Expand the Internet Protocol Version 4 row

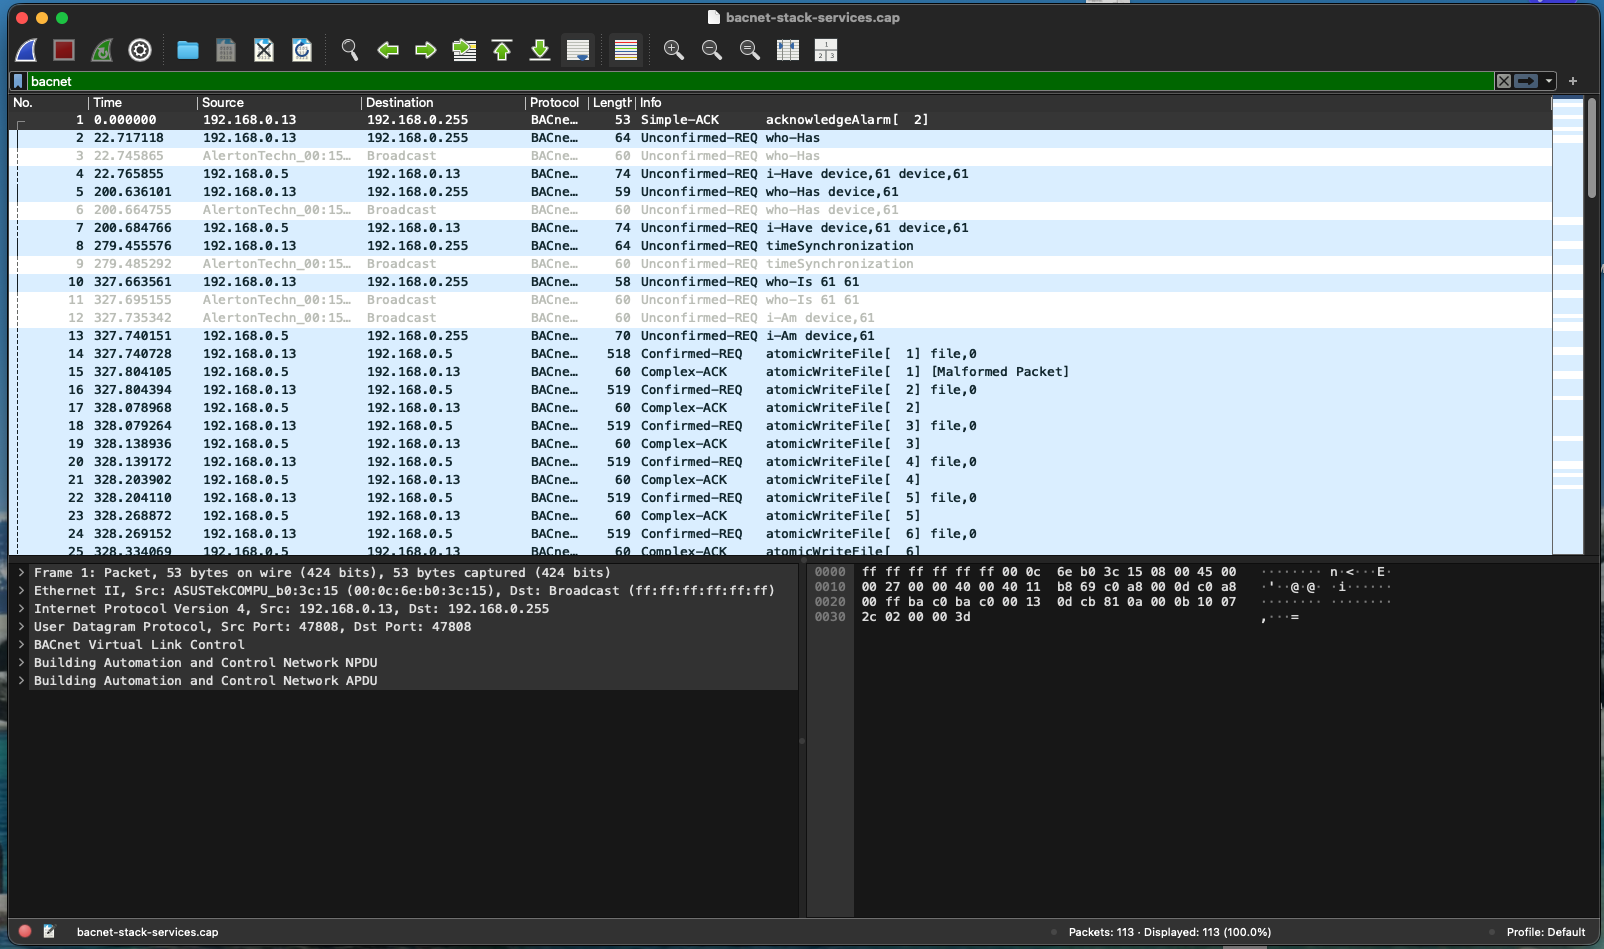[x=21, y=609]
